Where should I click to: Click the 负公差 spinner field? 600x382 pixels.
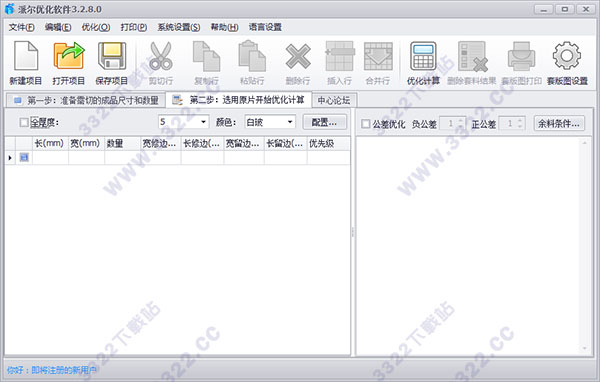(452, 123)
